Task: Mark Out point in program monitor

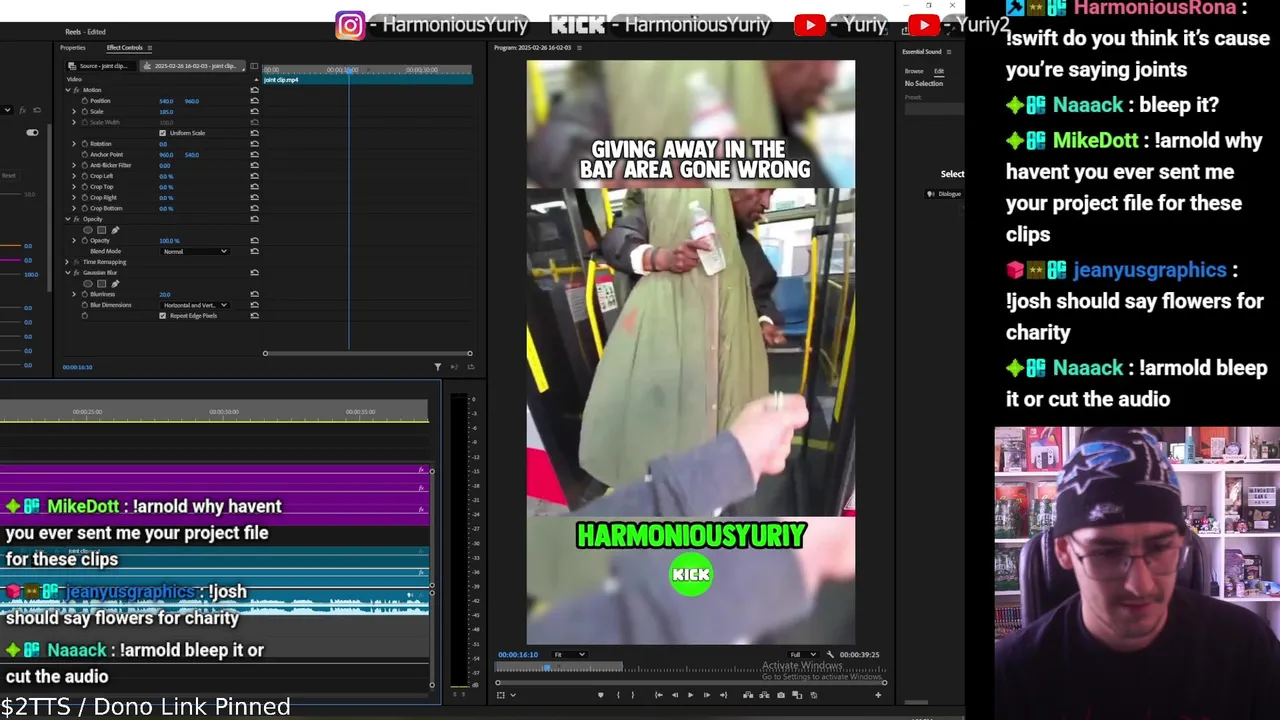Action: pos(633,695)
